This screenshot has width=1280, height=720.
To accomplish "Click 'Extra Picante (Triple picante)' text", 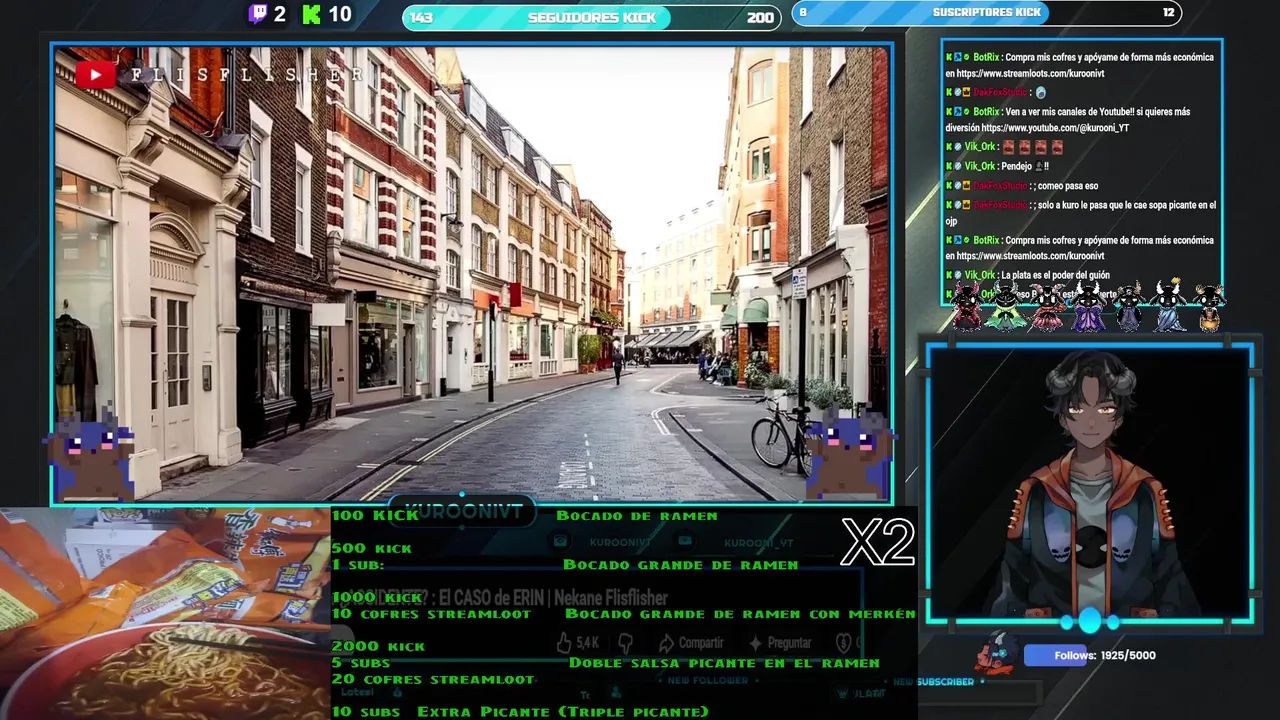I will coord(563,712).
